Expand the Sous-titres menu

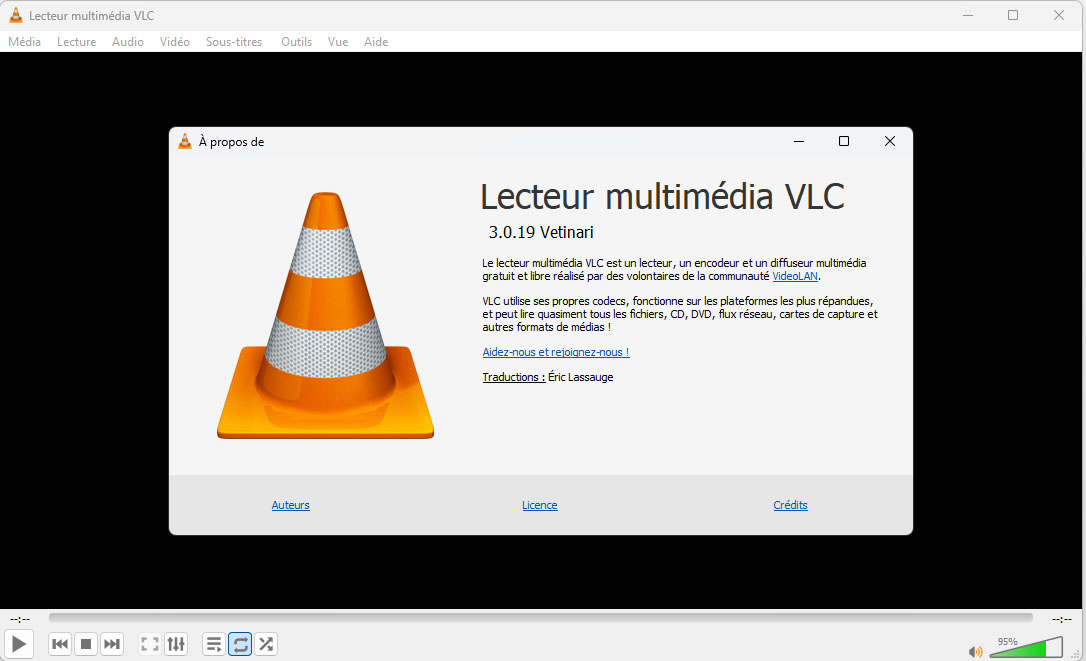tap(234, 42)
